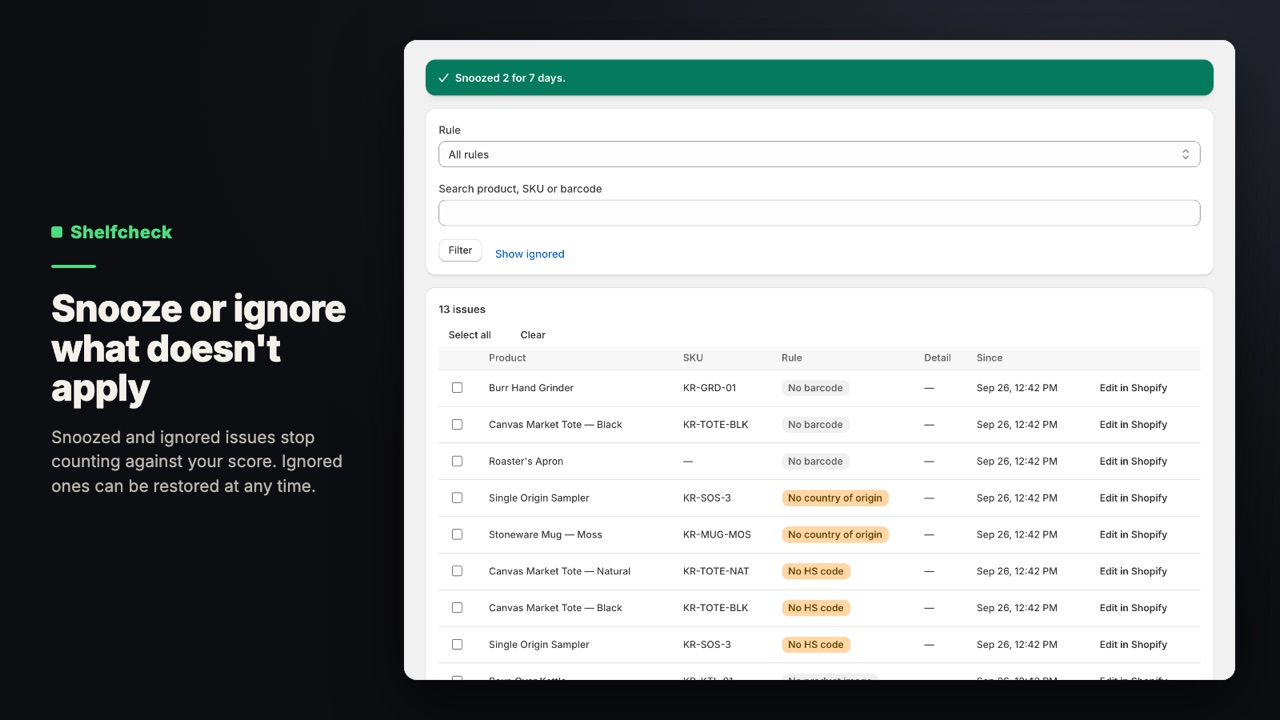Click the No HS code badge for KR-TOTE-NAT
Image resolution: width=1280 pixels, height=720 pixels.
(x=816, y=571)
